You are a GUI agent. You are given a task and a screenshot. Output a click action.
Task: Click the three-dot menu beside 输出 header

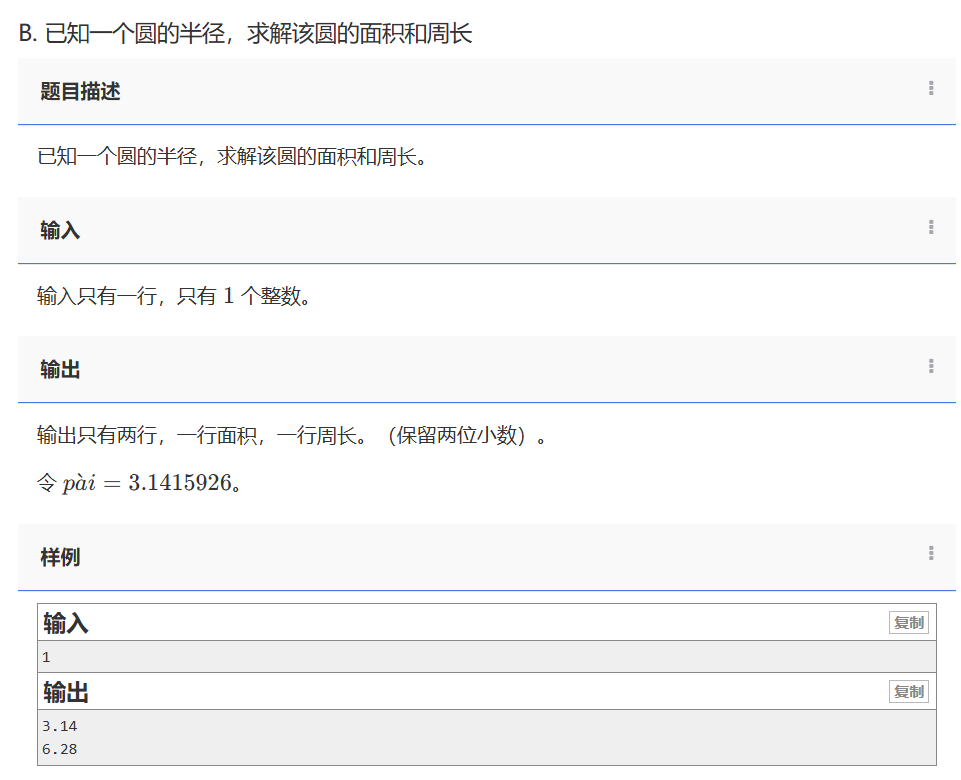click(931, 367)
